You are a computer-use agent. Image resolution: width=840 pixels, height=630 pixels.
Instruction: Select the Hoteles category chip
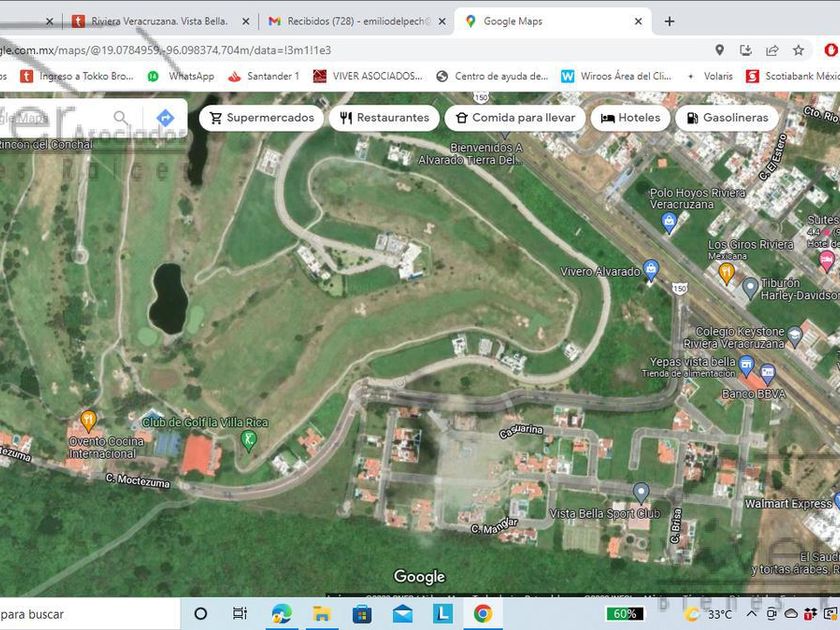(630, 118)
